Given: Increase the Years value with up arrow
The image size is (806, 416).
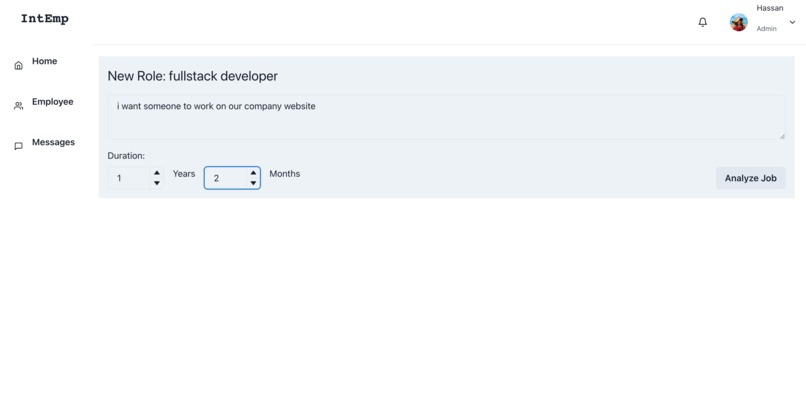Looking at the screenshot, I should click(157, 173).
